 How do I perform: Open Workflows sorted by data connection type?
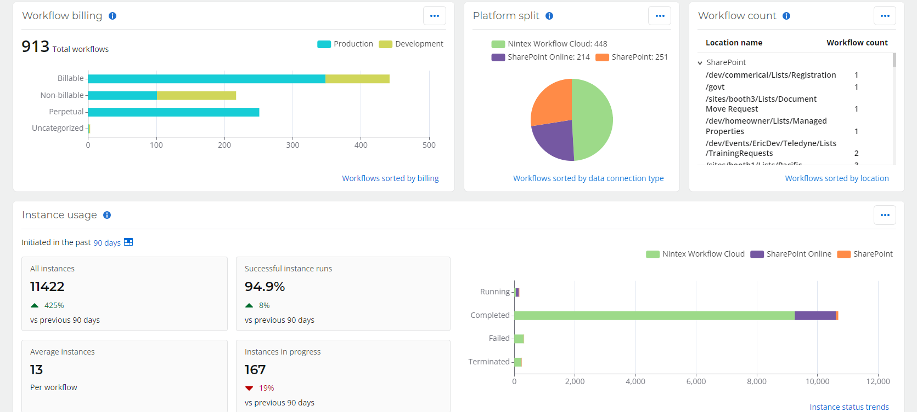(588, 178)
